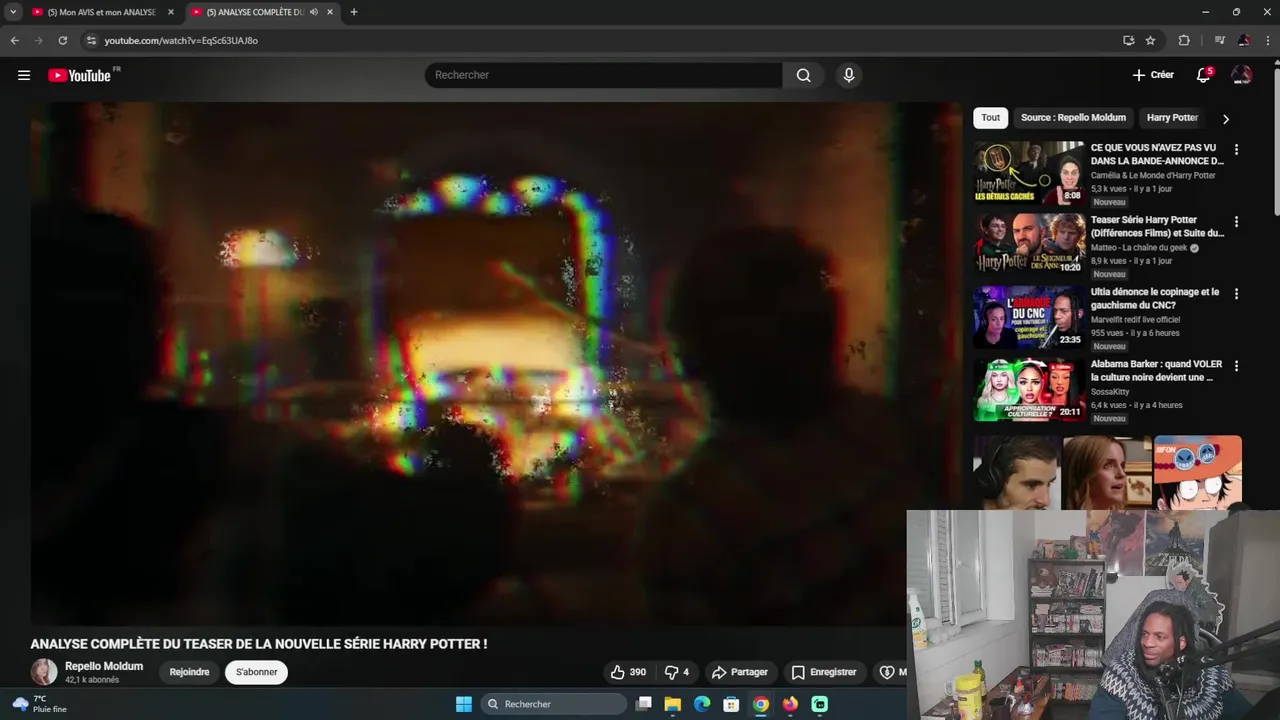The image size is (1280, 720).
Task: Switch to Chrome on the taskbar
Action: [761, 704]
